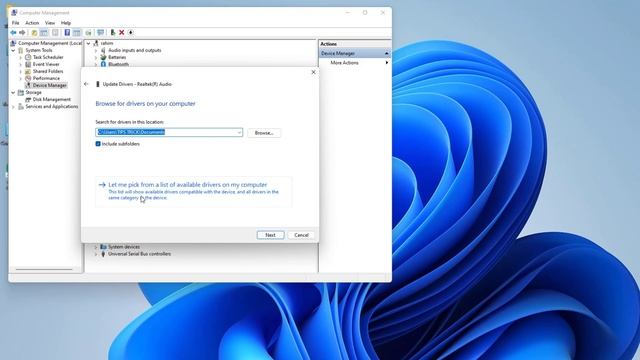Viewport: 640px width, 360px height.
Task: Click the console tree horizontal scrollbar
Action: pos(44,269)
